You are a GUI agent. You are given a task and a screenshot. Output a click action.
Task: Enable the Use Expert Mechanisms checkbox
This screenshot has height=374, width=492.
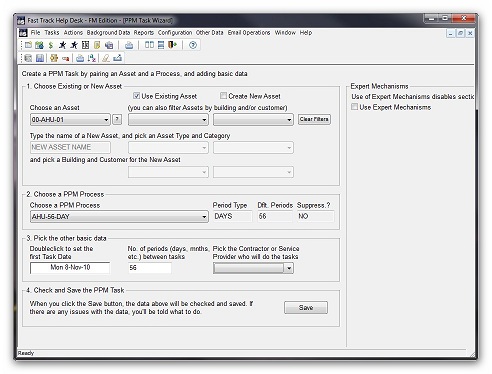pyautogui.click(x=355, y=107)
